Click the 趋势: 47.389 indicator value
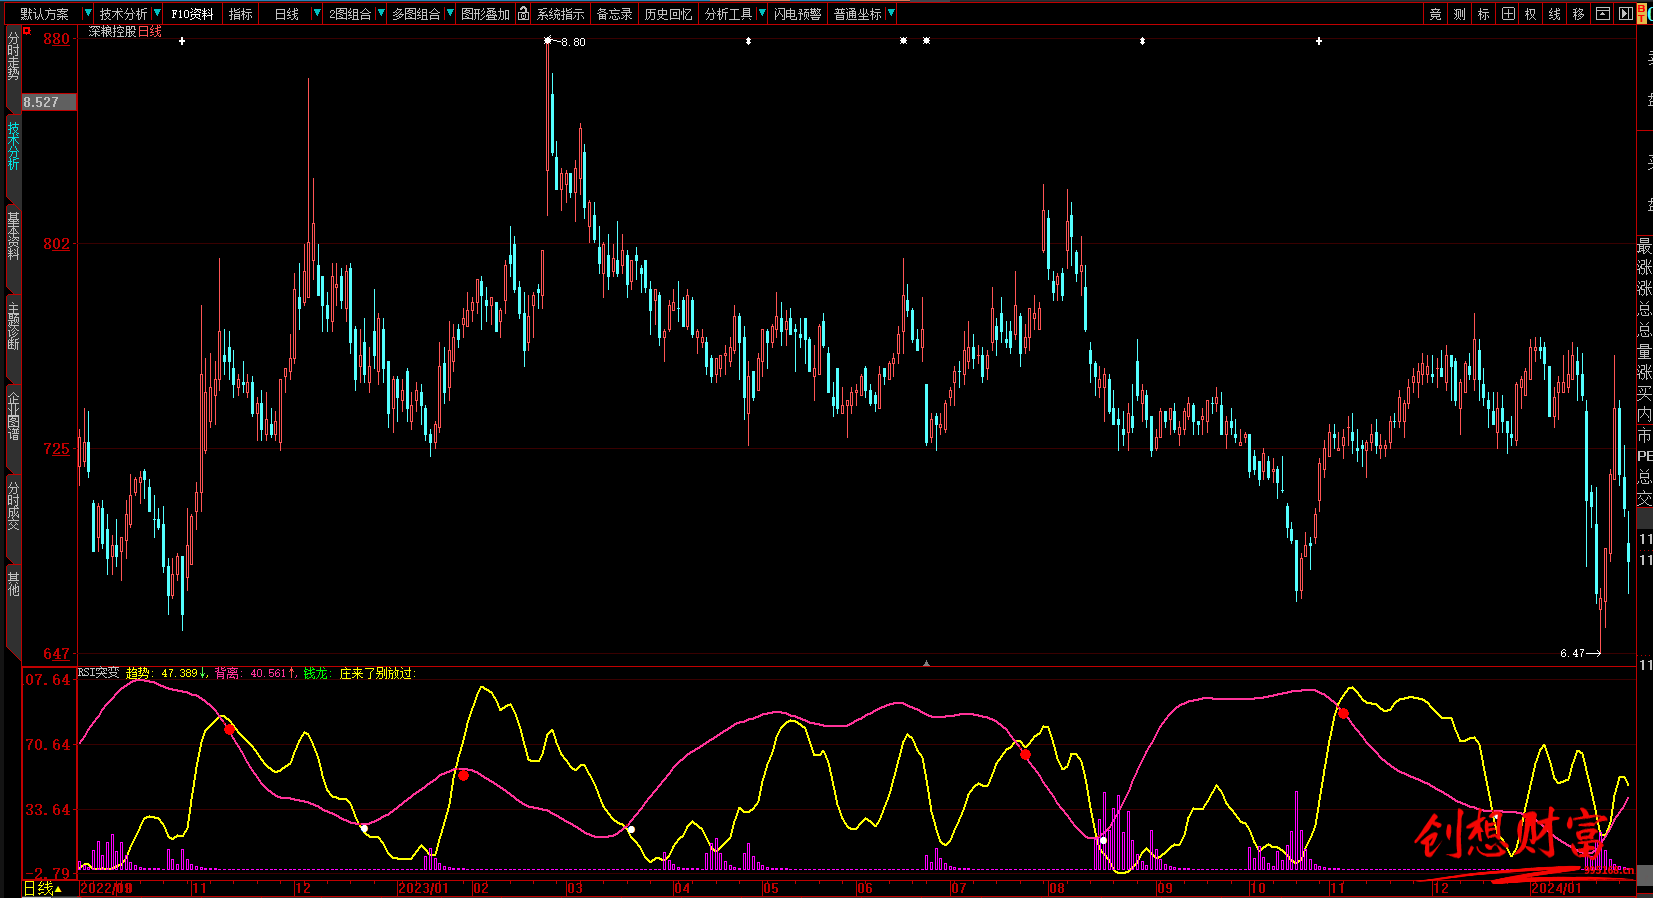The width and height of the screenshot is (1653, 898). (x=167, y=673)
